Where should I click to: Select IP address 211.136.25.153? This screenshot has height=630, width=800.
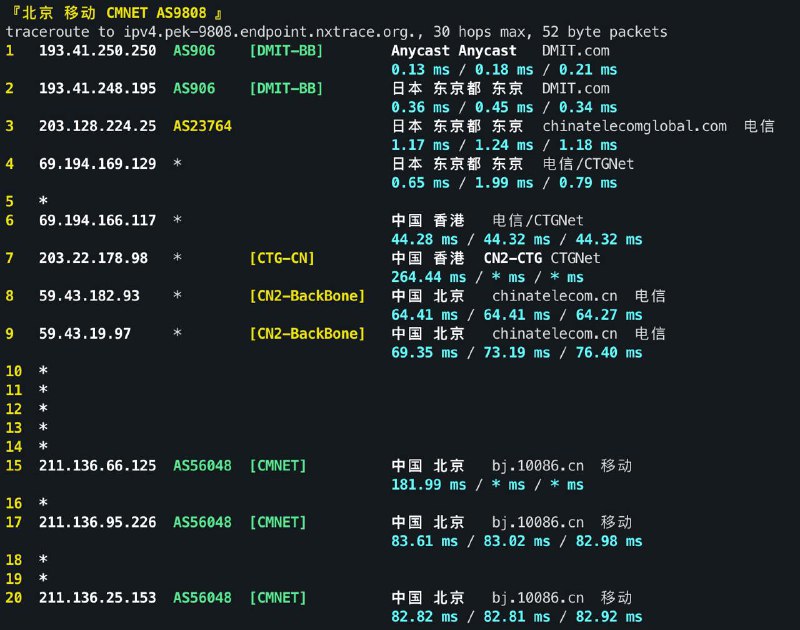pos(97,598)
